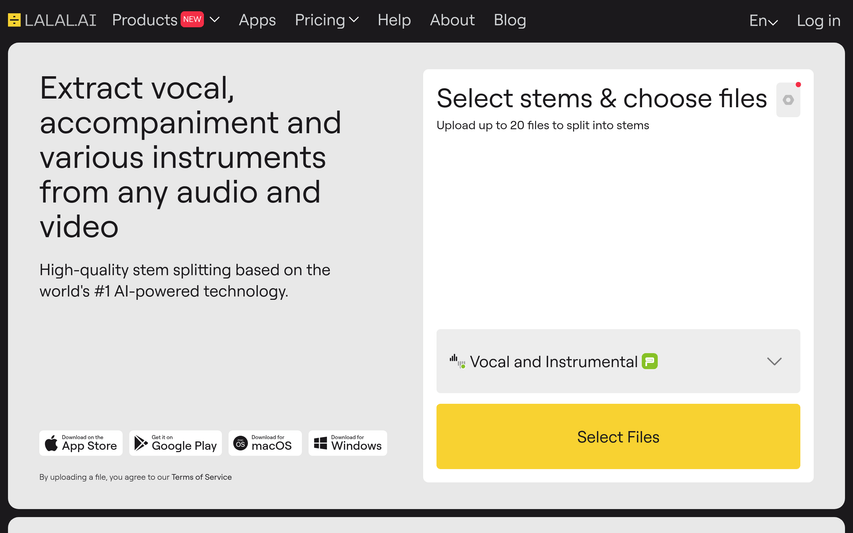Navigate to the About page
This screenshot has width=853, height=533.
pyautogui.click(x=452, y=20)
